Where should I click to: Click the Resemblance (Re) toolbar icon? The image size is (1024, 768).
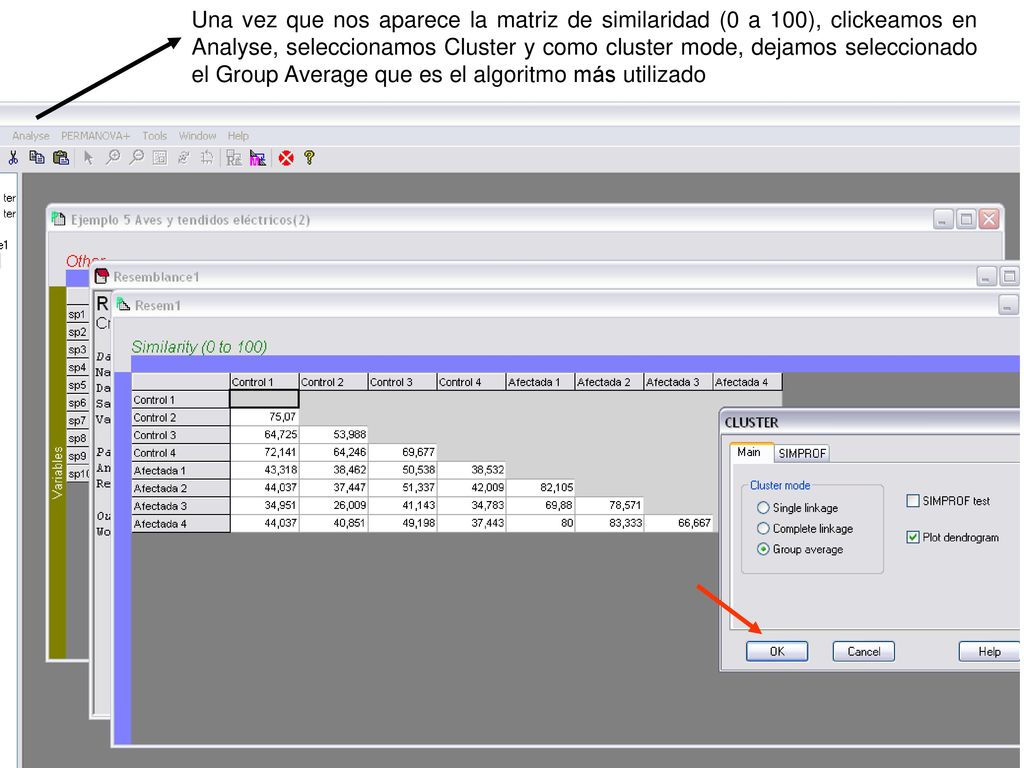click(234, 158)
